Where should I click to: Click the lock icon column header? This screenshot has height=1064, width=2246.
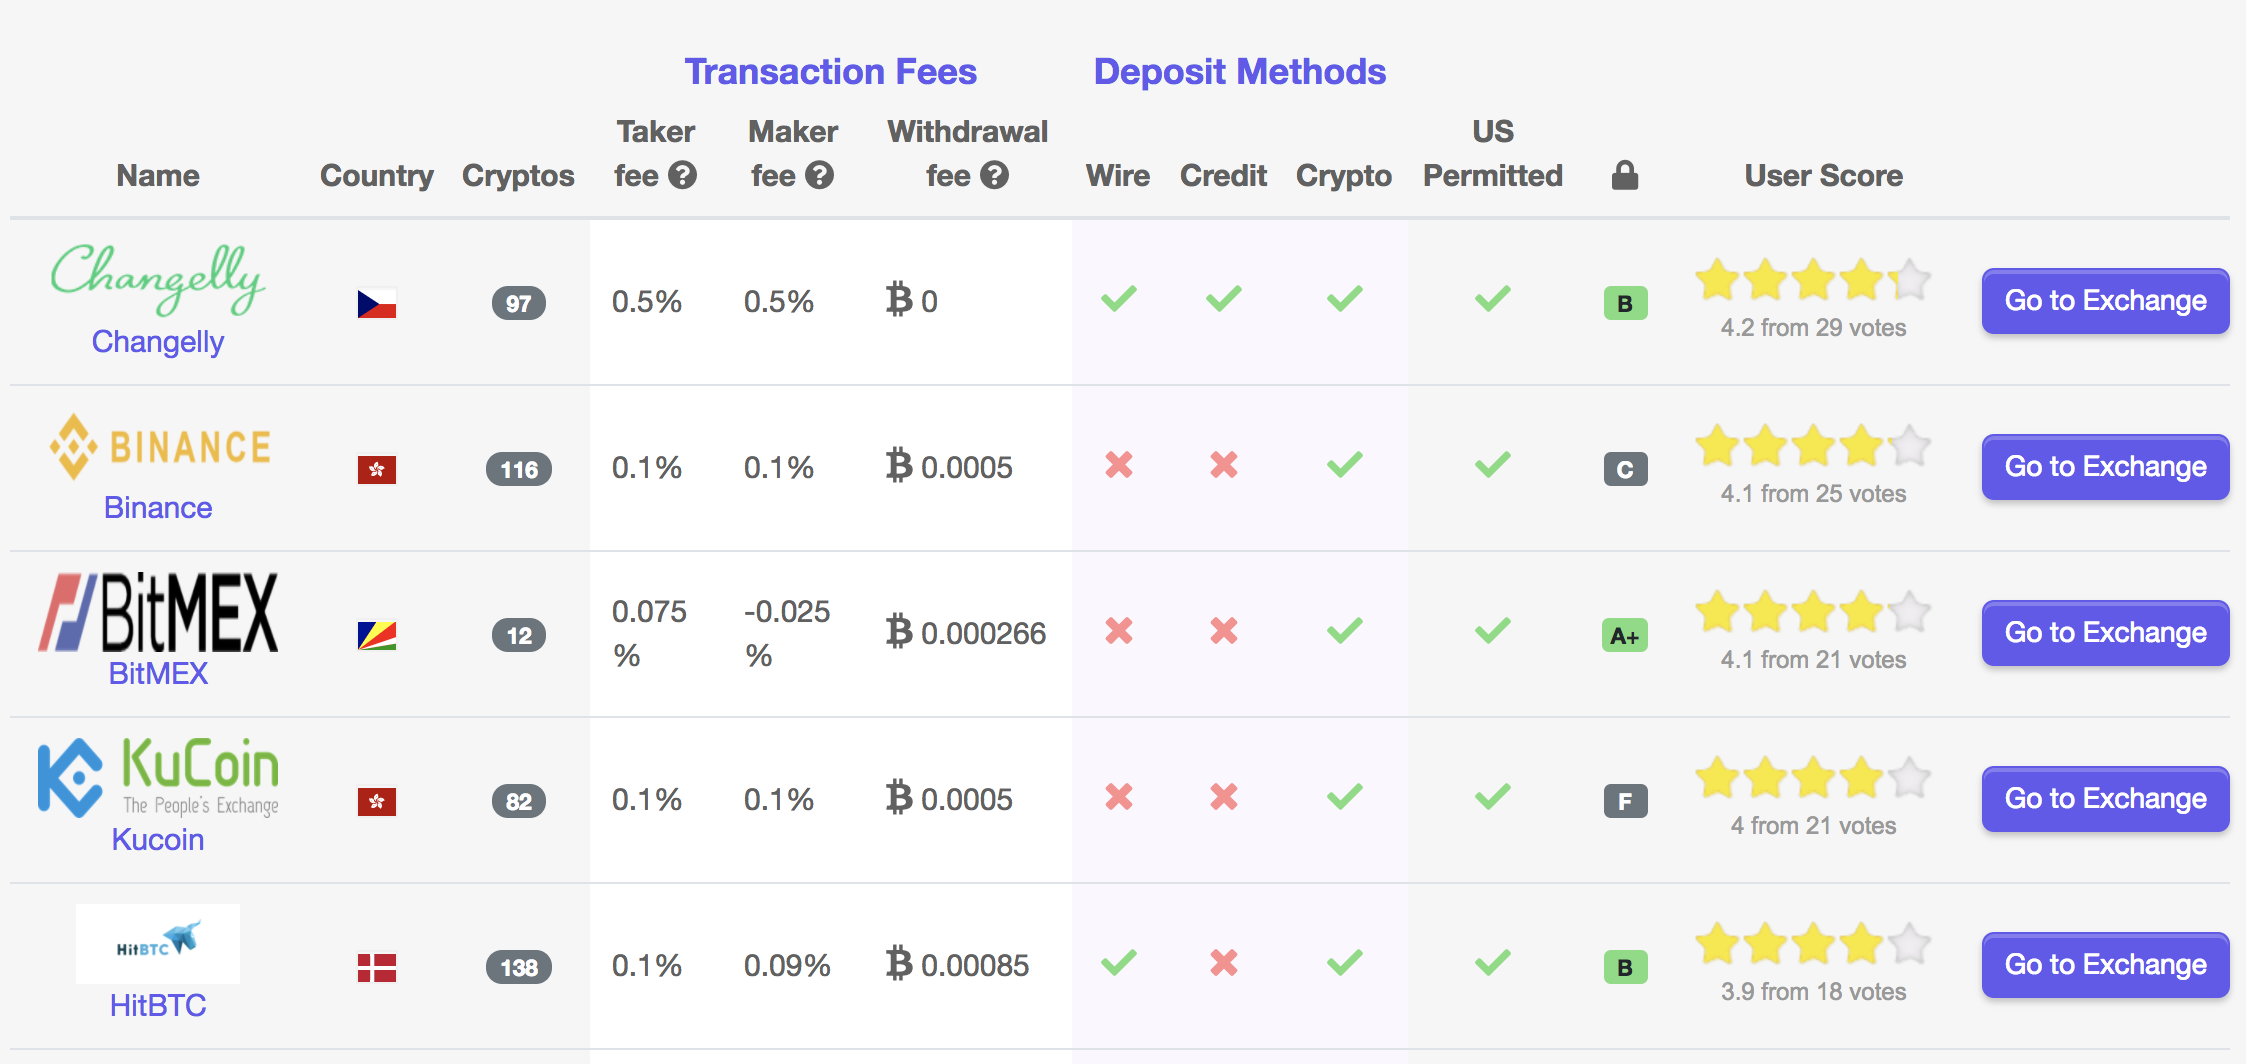click(x=1624, y=174)
